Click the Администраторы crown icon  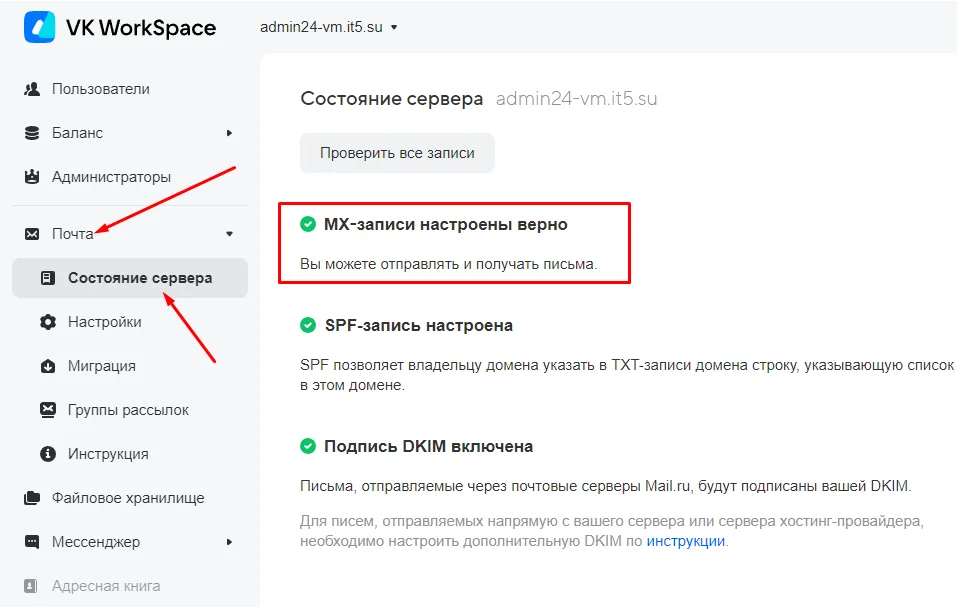32,177
